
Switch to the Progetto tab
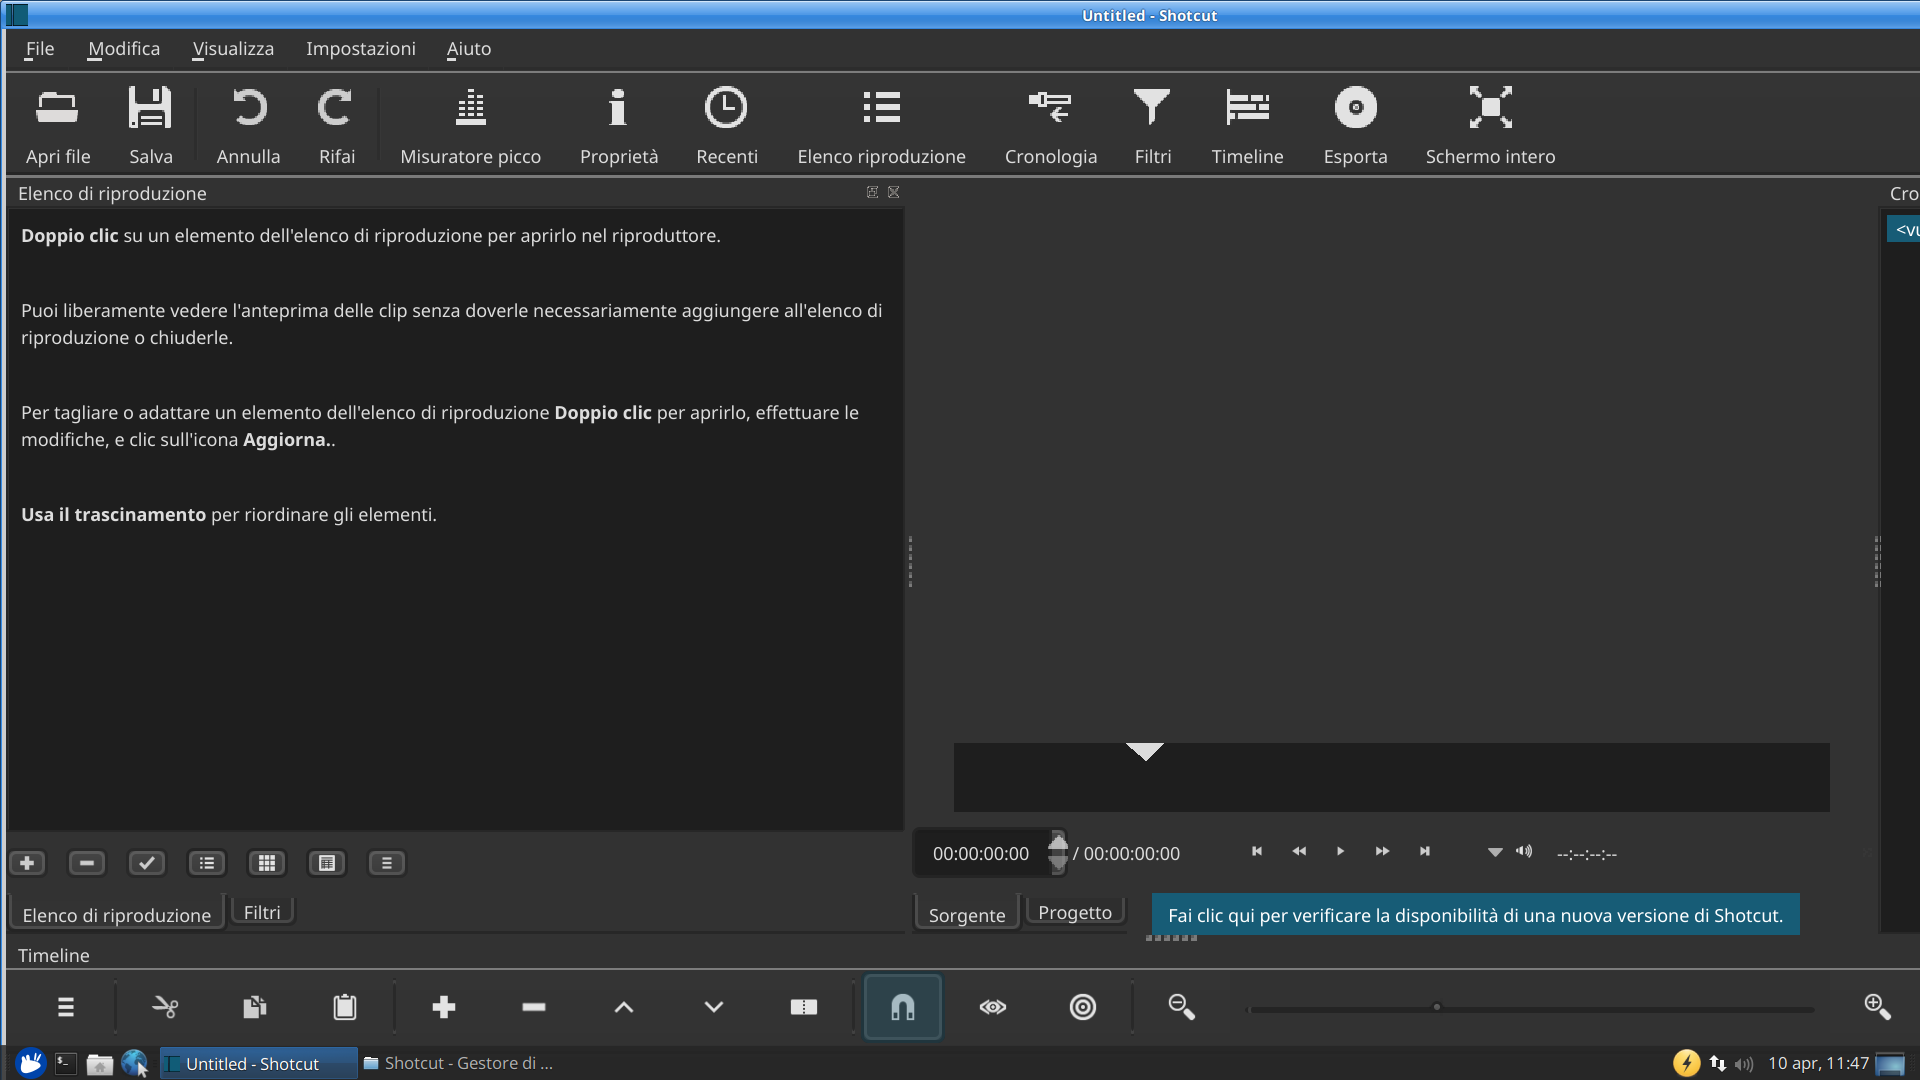coord(1075,912)
